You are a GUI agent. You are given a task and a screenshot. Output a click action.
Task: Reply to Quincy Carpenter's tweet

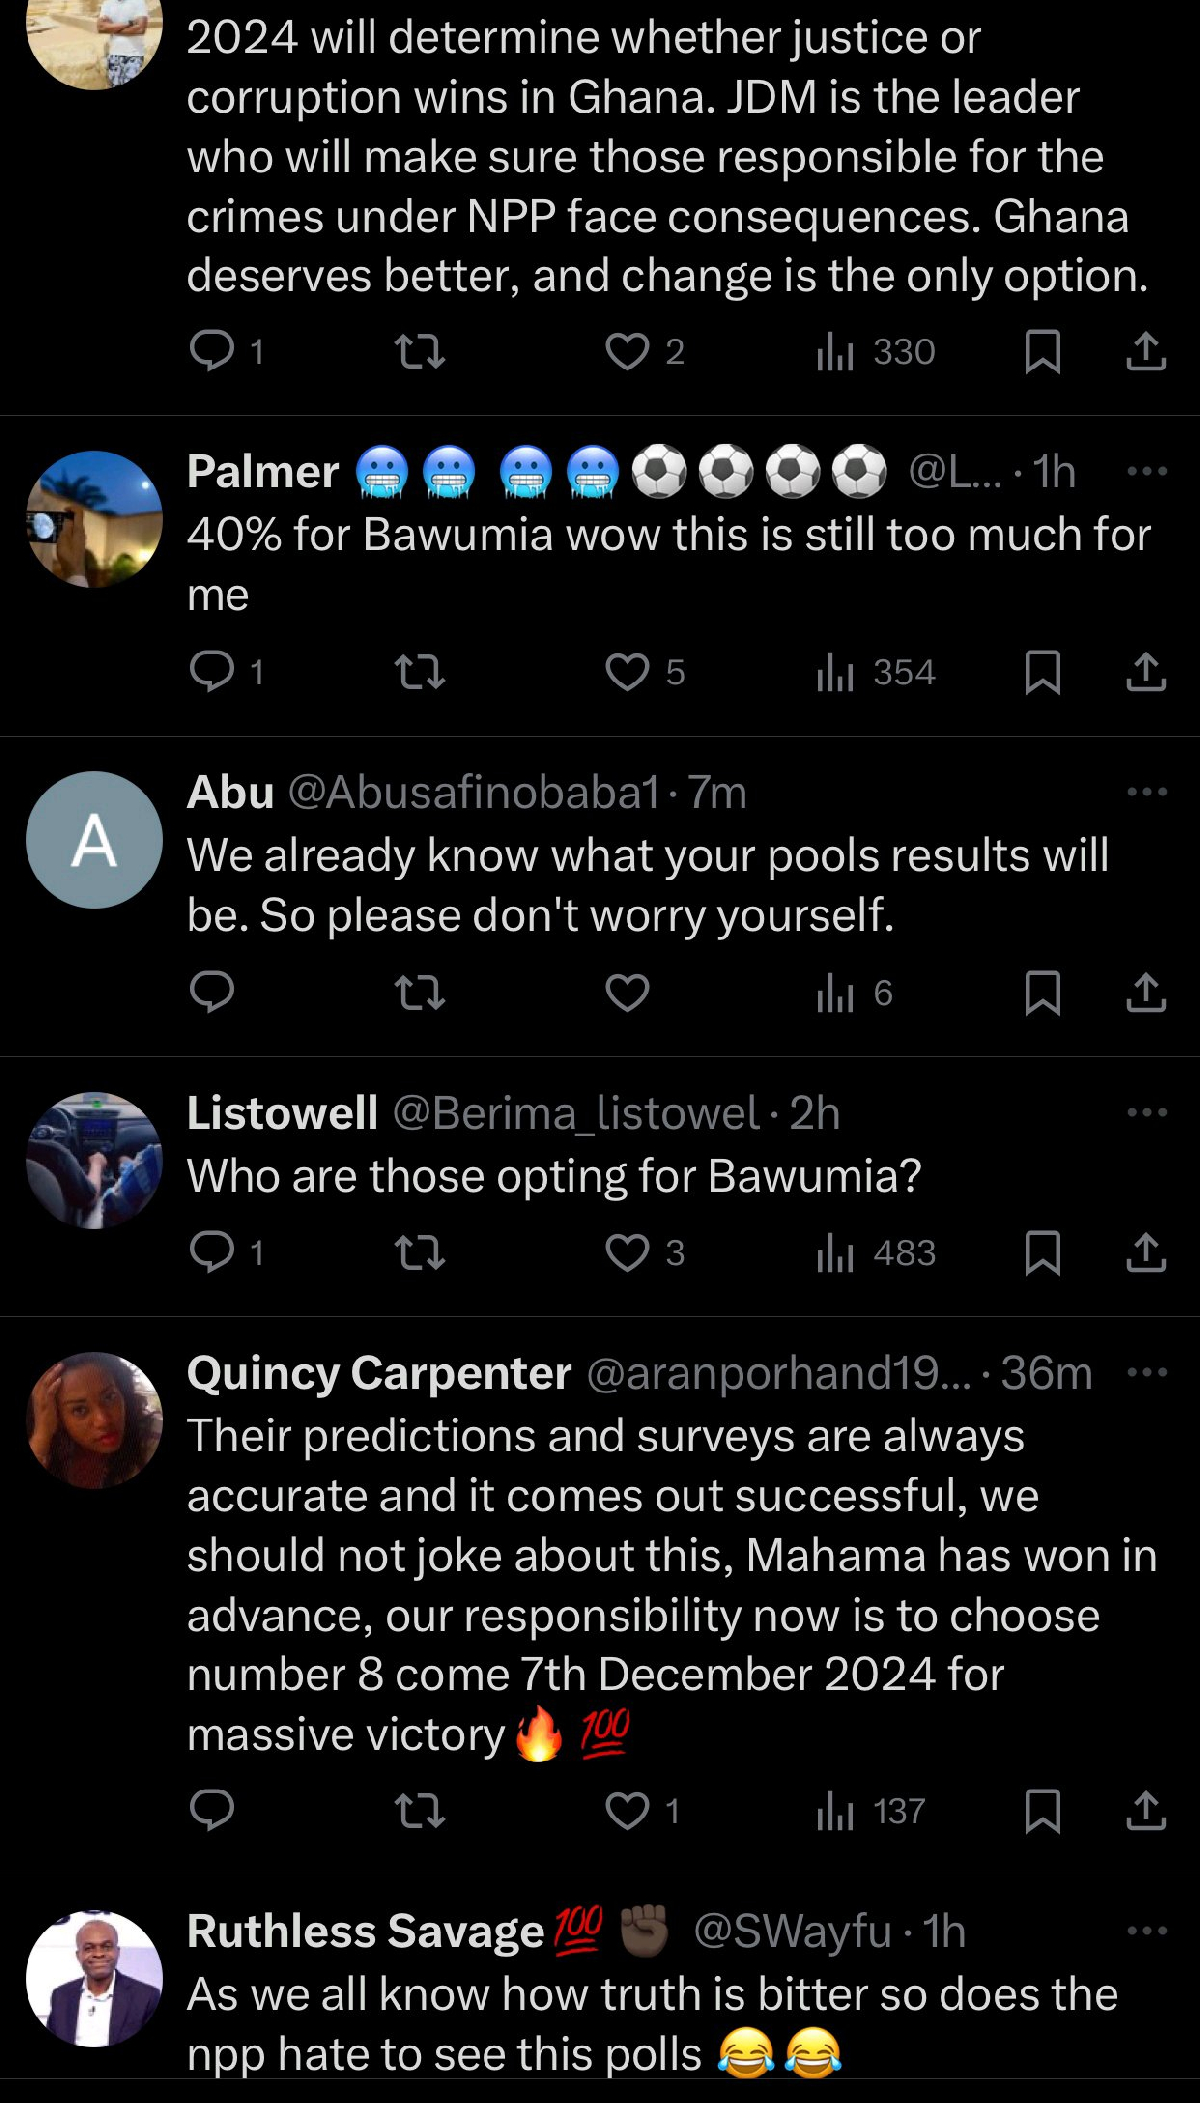[x=212, y=1811]
